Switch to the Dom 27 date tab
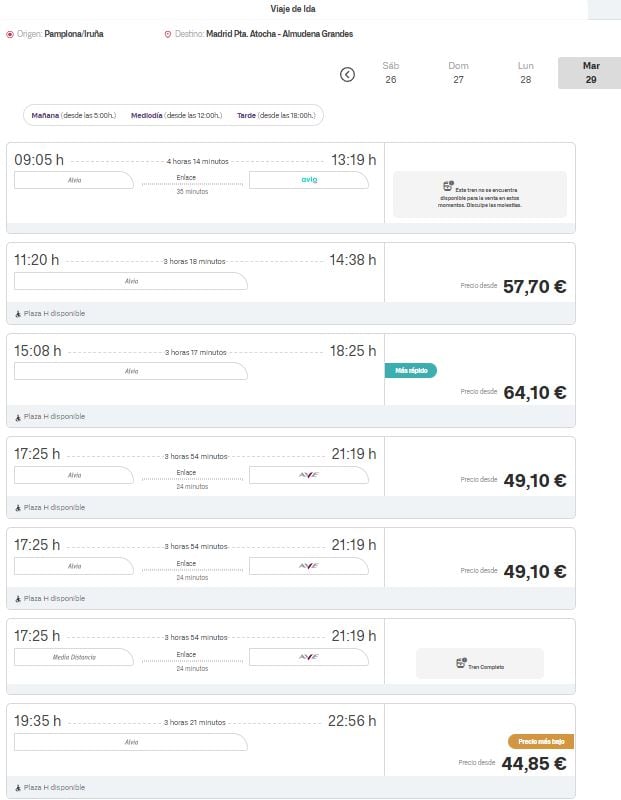This screenshot has height=800, width=621. [458, 73]
